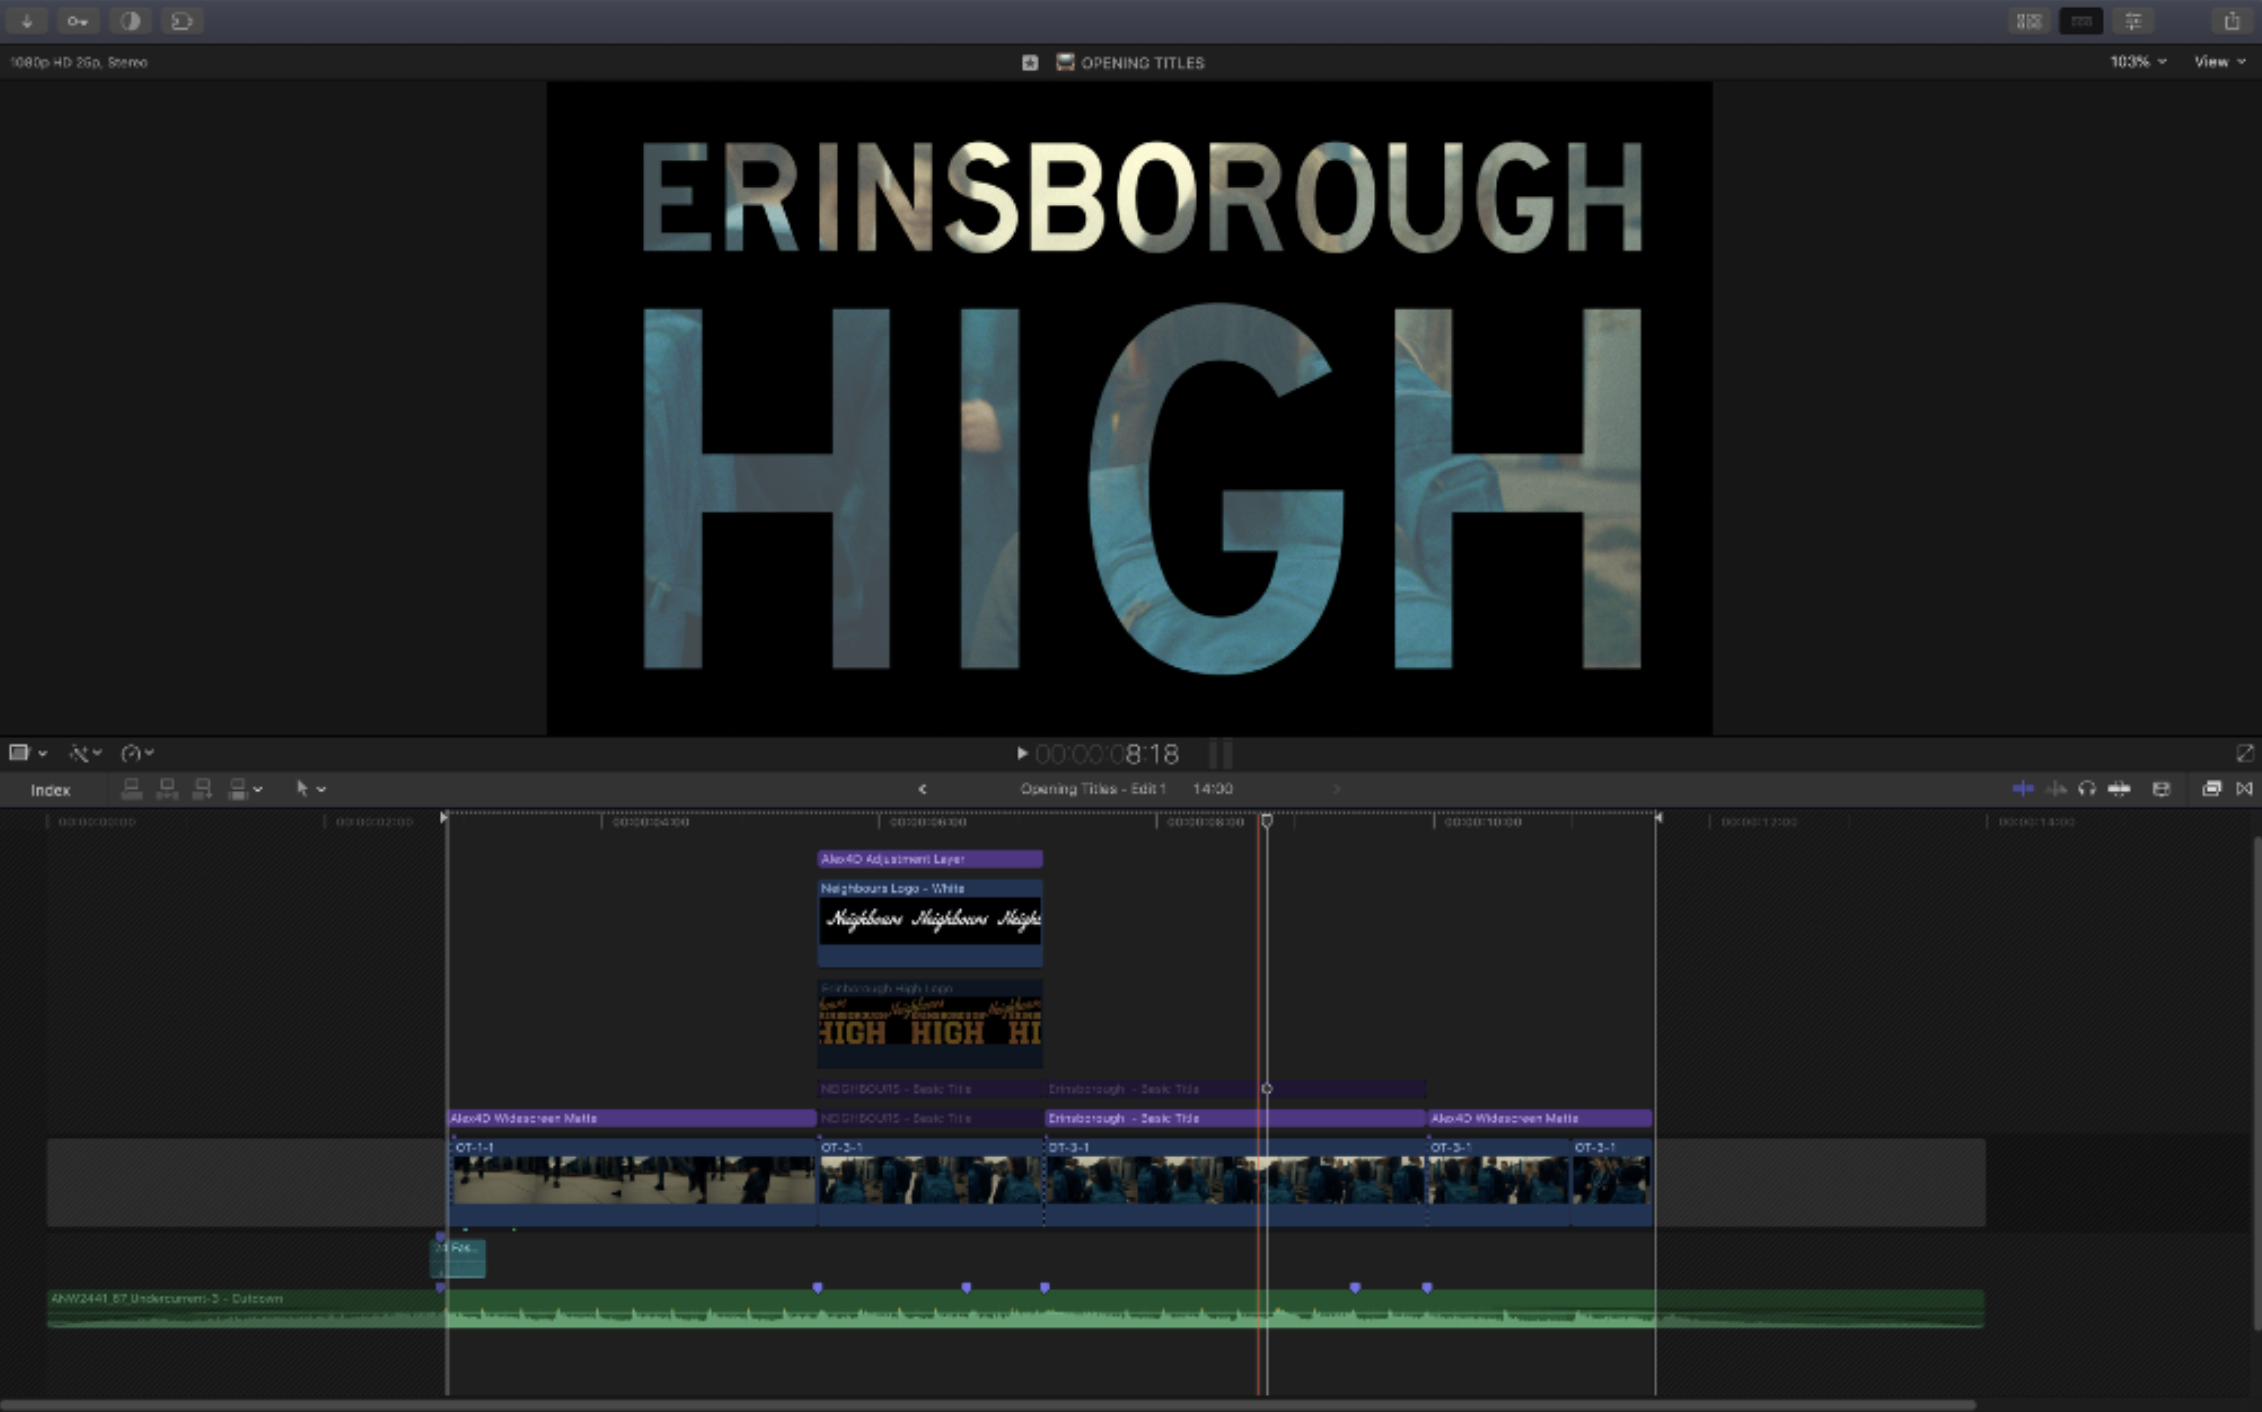The height and width of the screenshot is (1412, 2262).
Task: Open the timeline Index panel
Action: [50, 790]
